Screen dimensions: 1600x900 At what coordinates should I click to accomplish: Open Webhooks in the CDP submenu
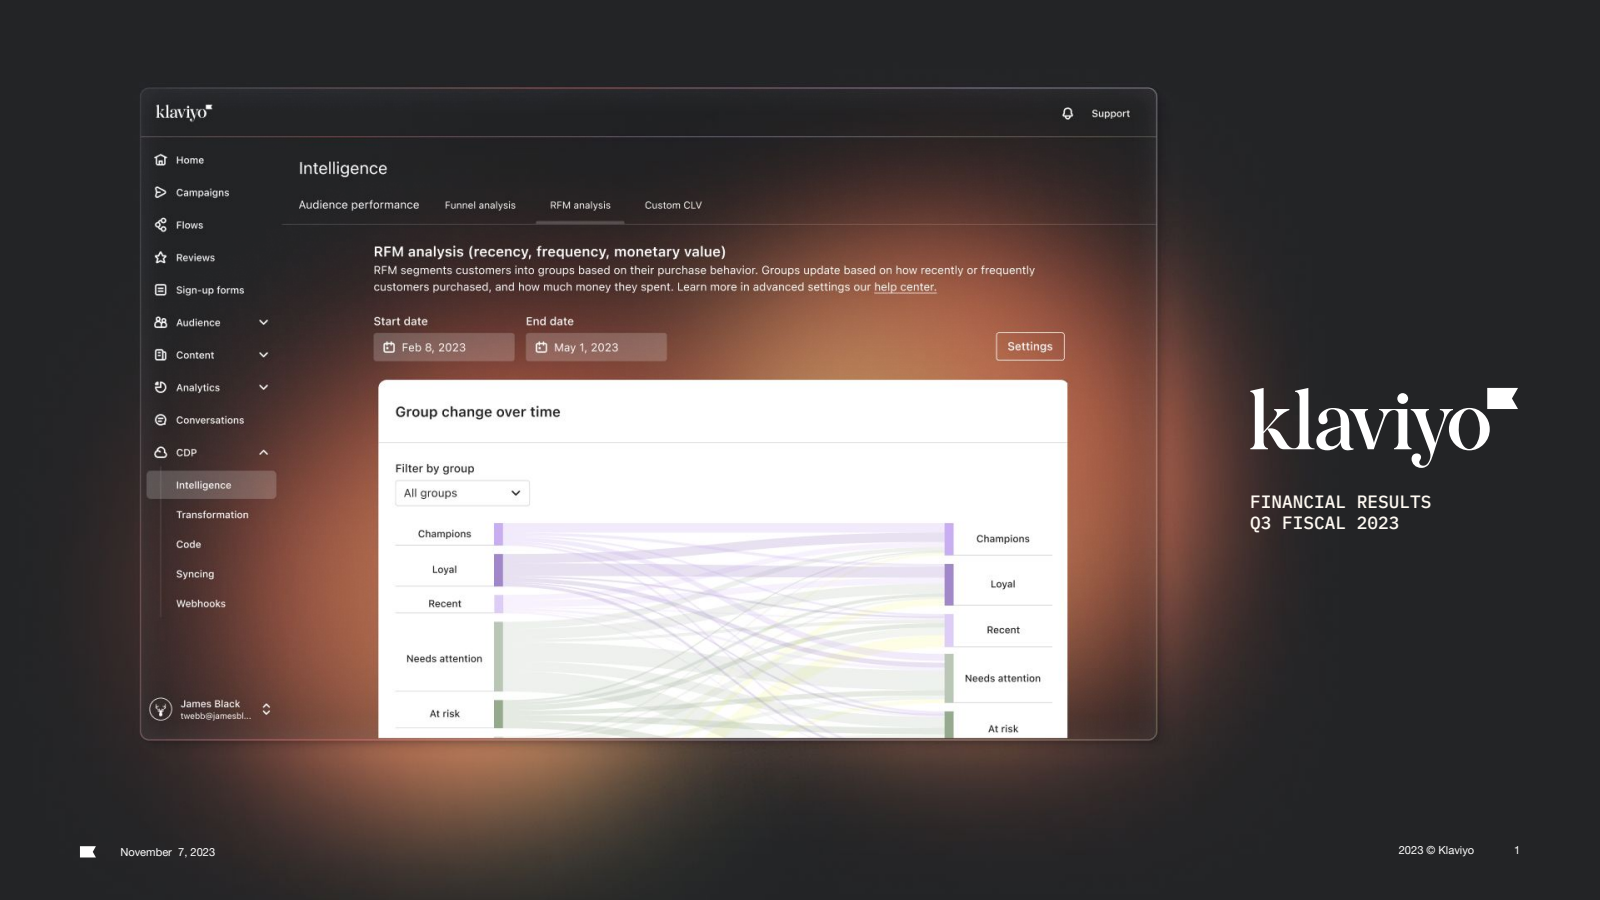point(201,604)
